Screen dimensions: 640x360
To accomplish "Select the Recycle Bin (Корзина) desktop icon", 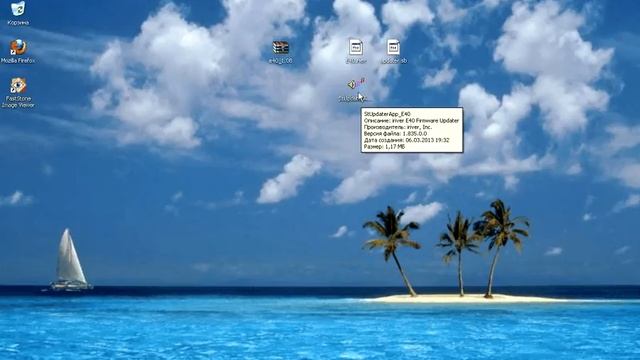I will pyautogui.click(x=18, y=9).
